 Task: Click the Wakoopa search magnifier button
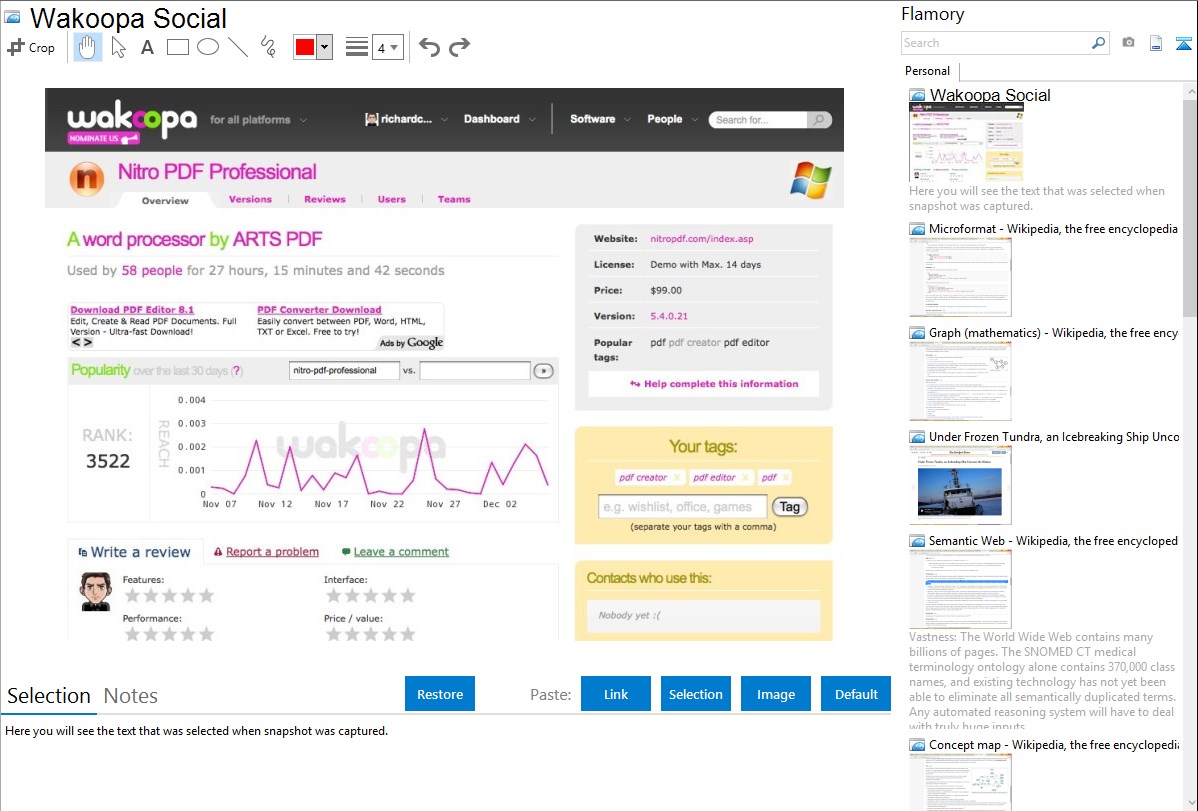pos(819,120)
